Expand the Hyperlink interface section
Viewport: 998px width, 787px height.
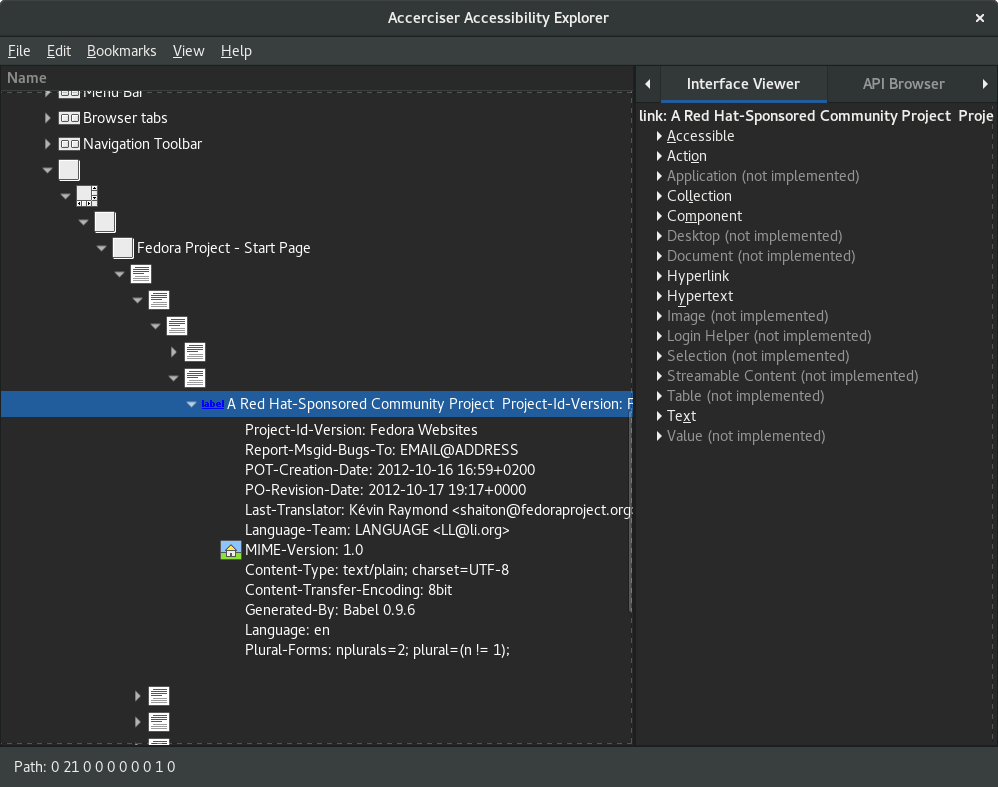[x=659, y=276]
